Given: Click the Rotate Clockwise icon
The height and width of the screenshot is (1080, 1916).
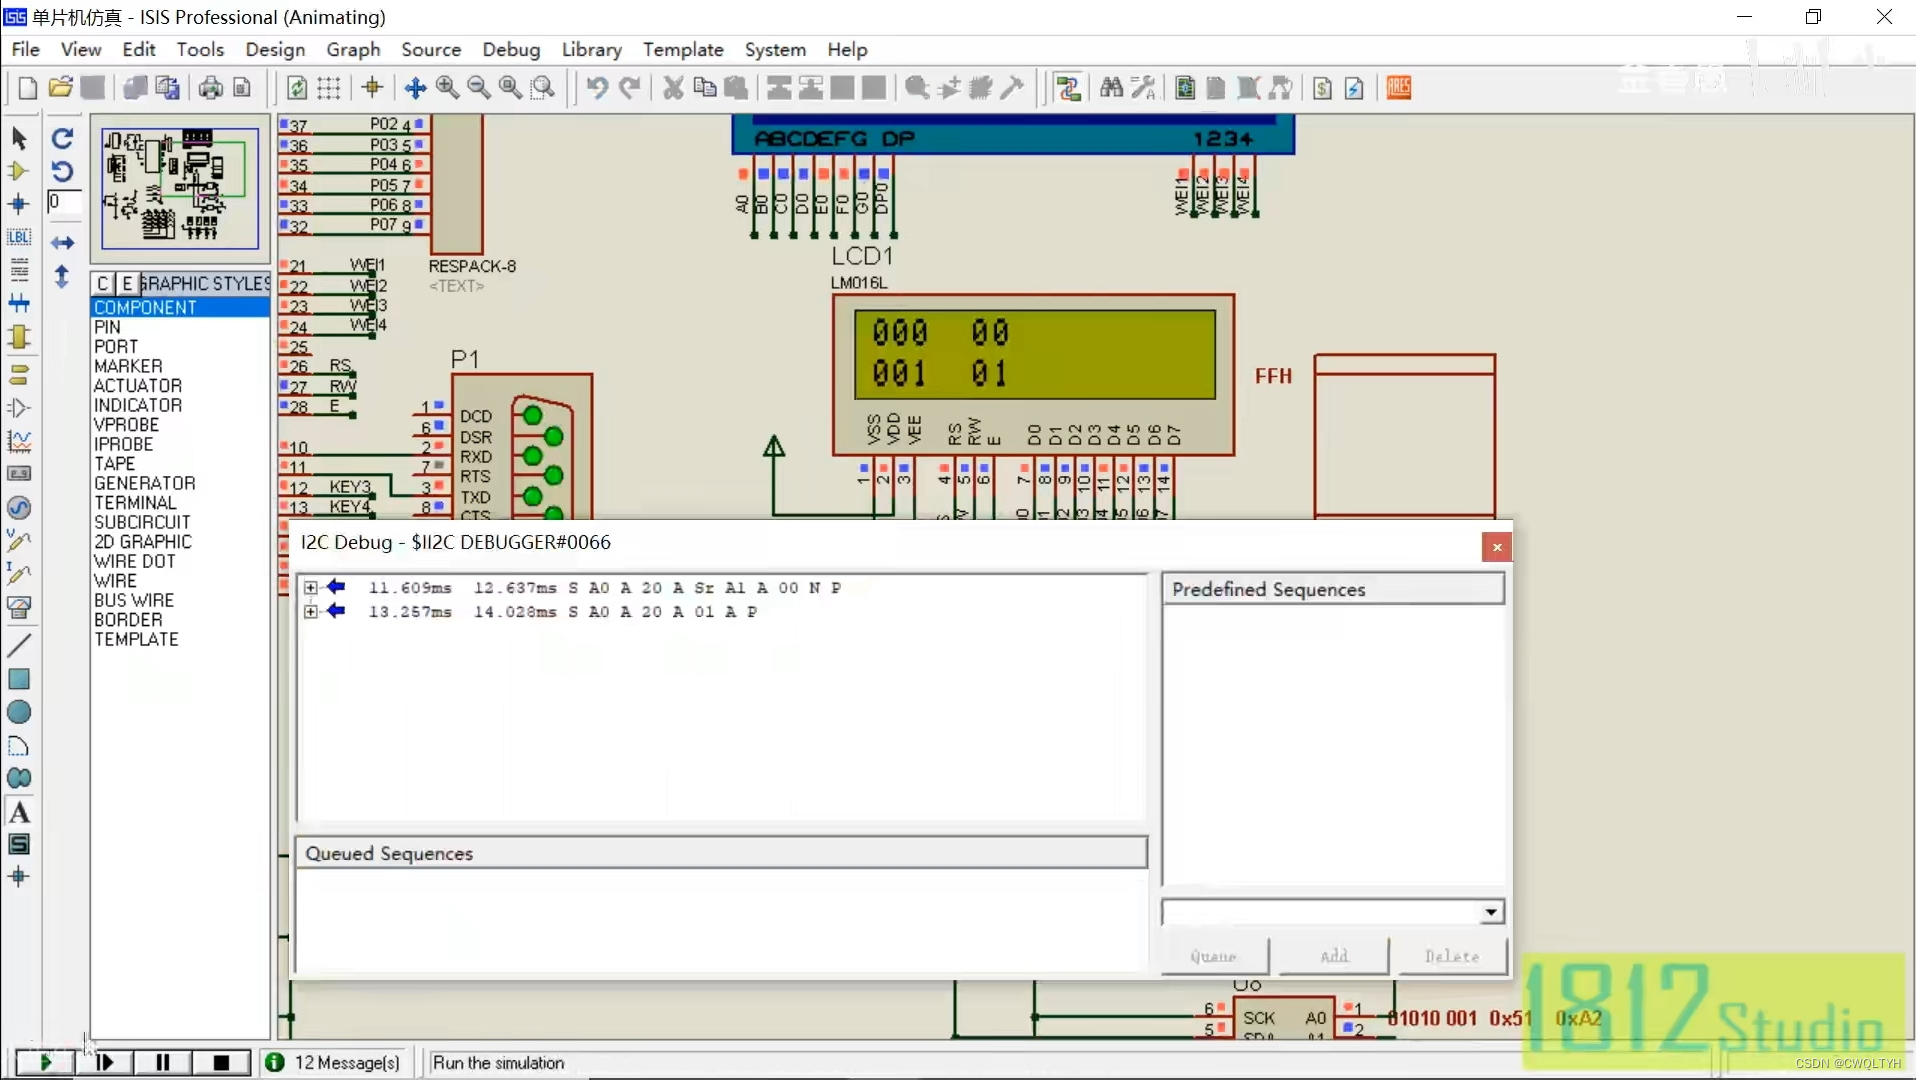Looking at the screenshot, I should (62, 138).
